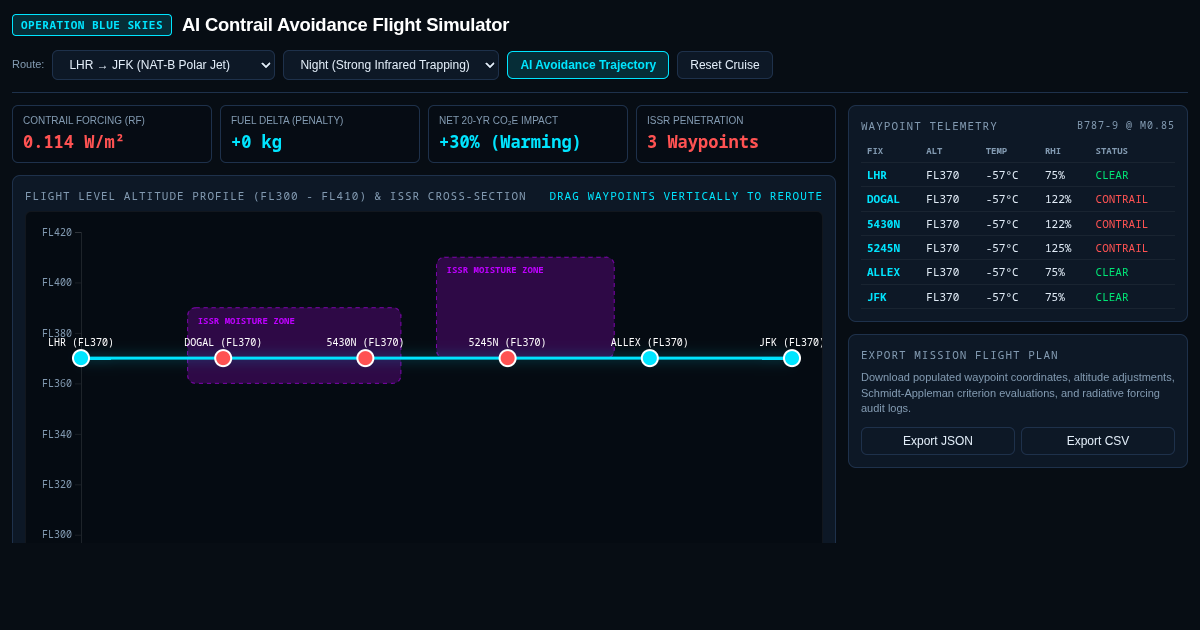Click AI Avoidance Trajectory button
Screen dimensions: 1200x630
(588, 65)
